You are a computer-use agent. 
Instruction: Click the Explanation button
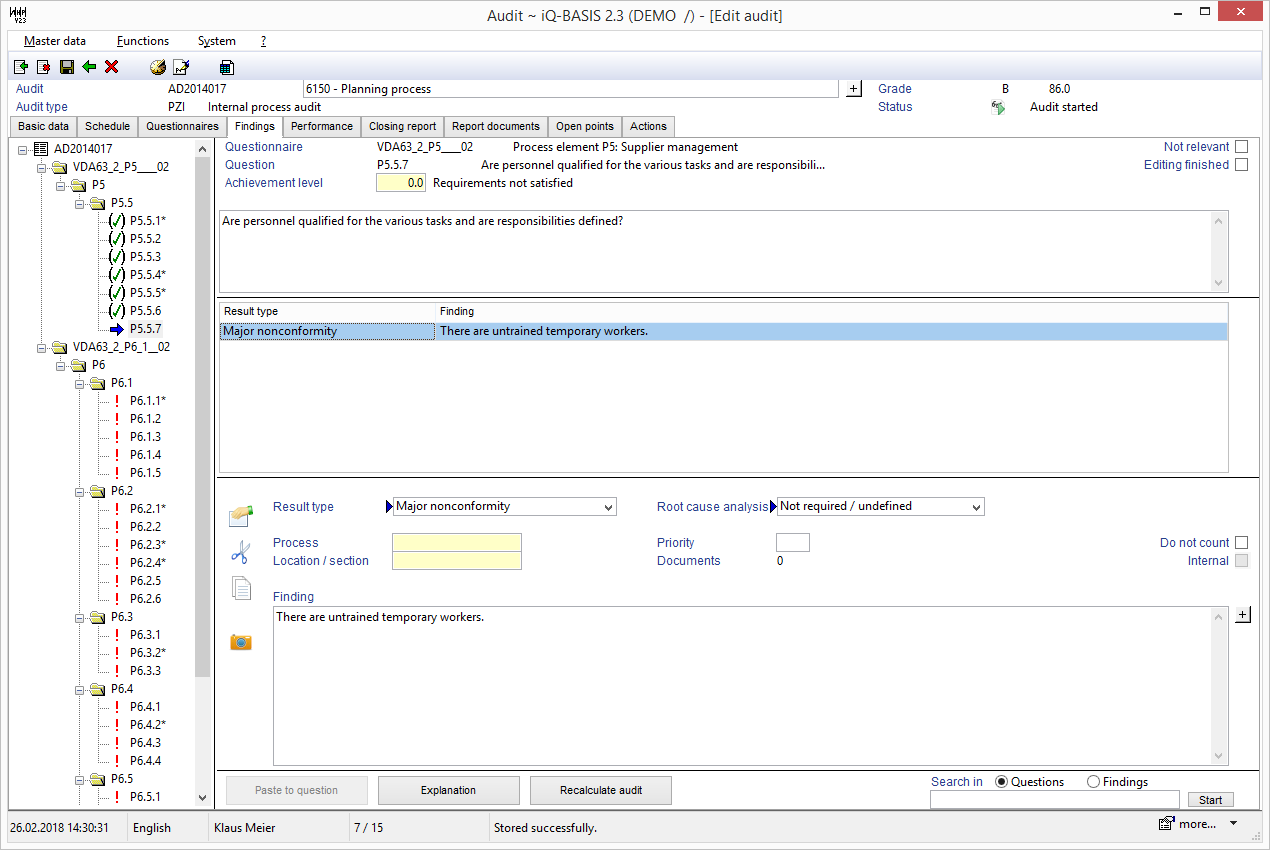[449, 790]
